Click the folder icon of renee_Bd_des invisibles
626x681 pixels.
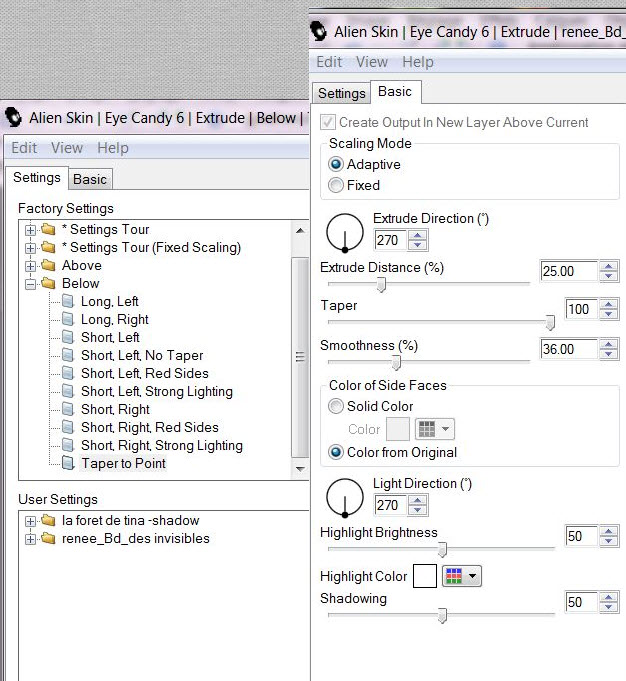click(48, 539)
